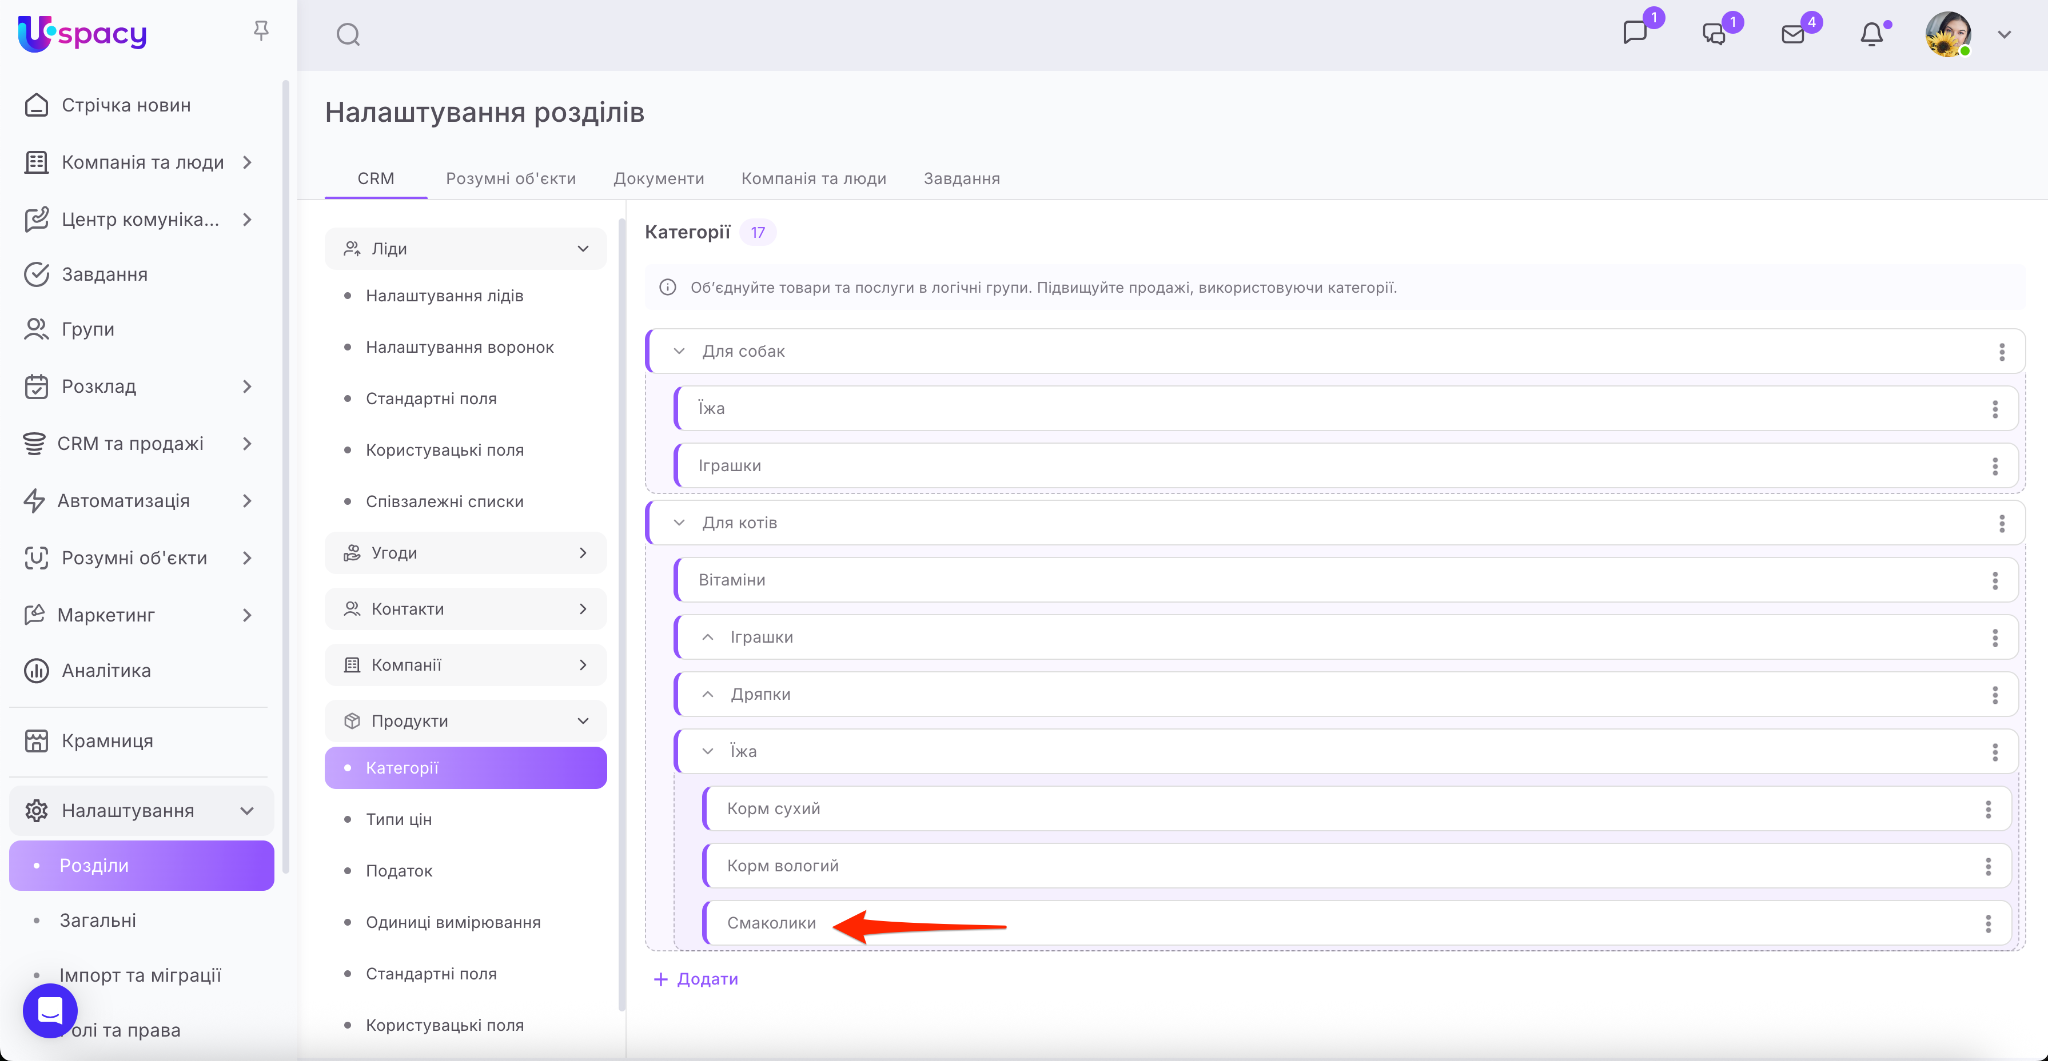Switch to the Розумні об'єкти tab
Screen dimensions: 2048x1061
(x=510, y=179)
